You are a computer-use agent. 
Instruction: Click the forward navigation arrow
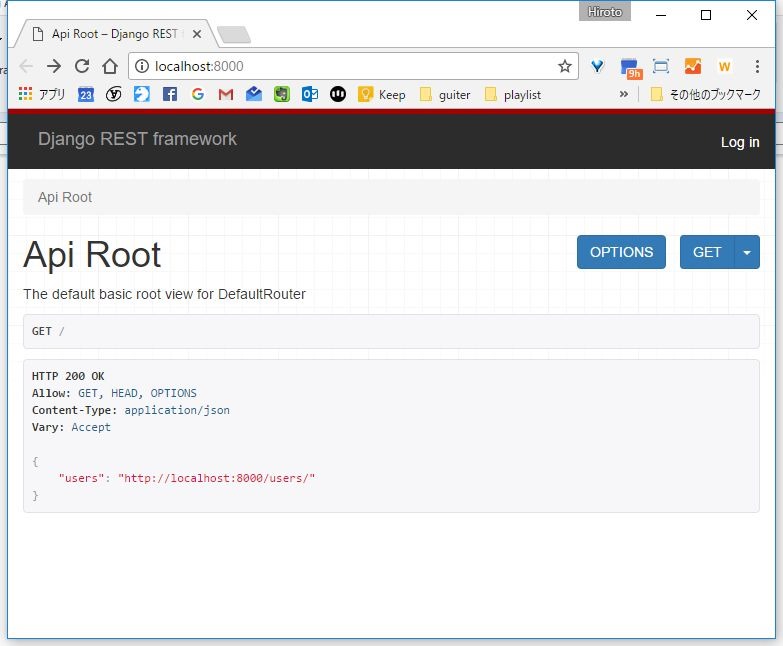pyautogui.click(x=54, y=66)
